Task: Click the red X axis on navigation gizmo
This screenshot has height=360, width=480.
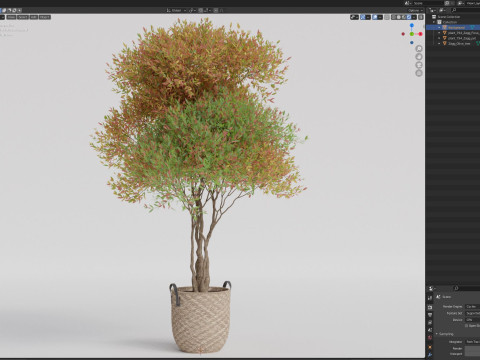Action: tap(420, 34)
